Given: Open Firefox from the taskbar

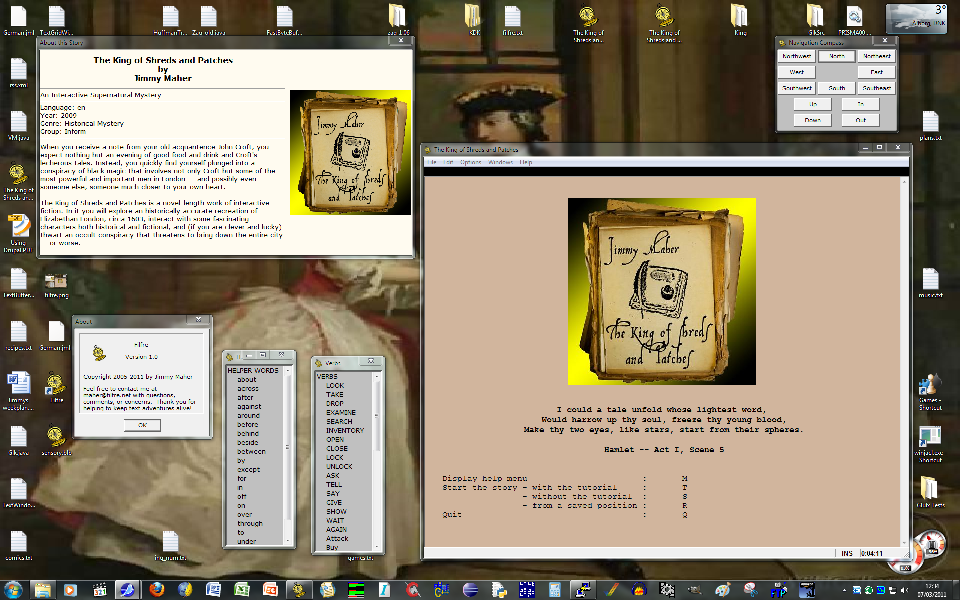Looking at the screenshot, I should tap(156, 589).
